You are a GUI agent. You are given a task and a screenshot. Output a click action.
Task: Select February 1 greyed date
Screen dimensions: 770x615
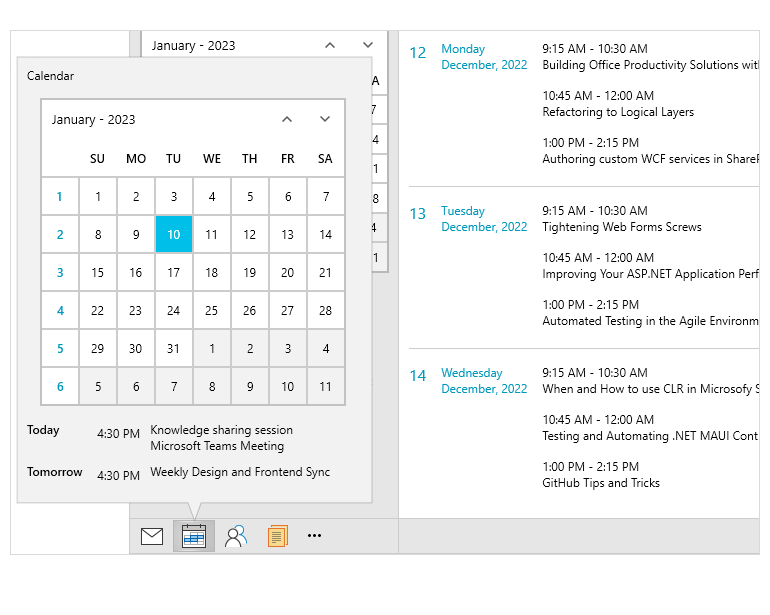click(212, 348)
